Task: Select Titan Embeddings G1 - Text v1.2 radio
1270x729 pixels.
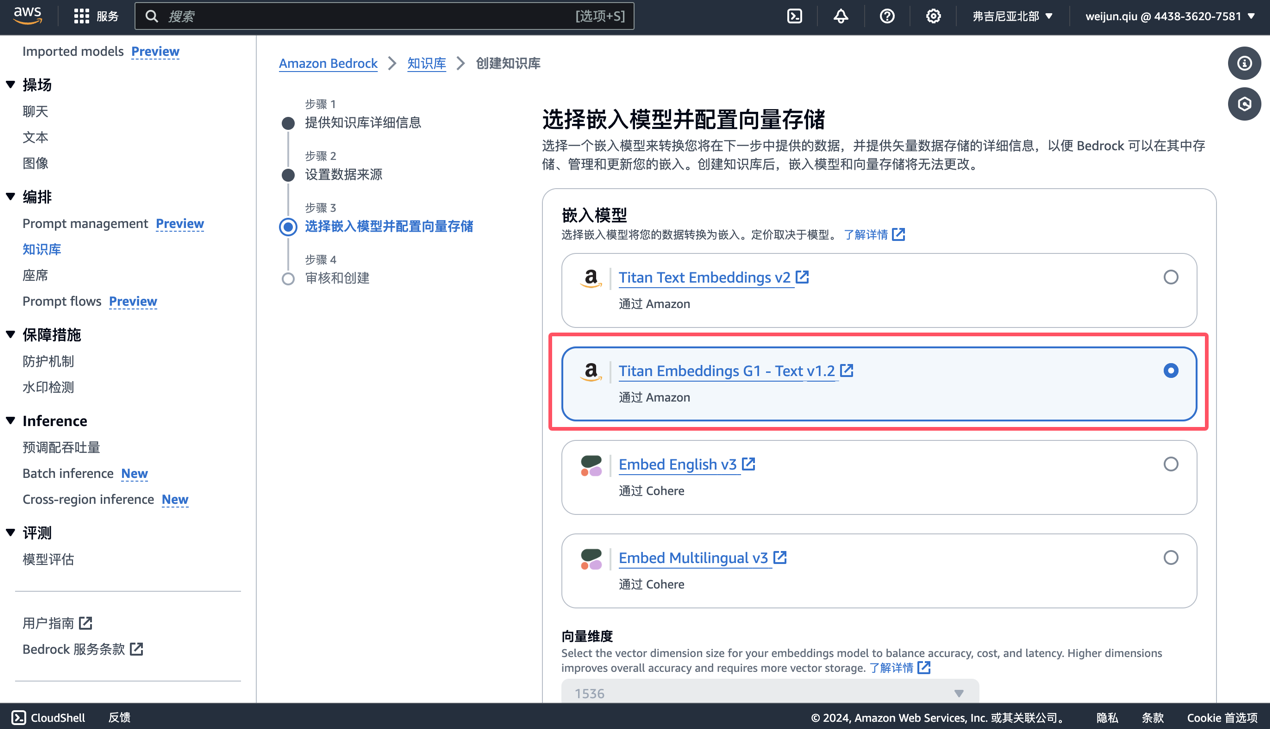Action: click(1171, 370)
